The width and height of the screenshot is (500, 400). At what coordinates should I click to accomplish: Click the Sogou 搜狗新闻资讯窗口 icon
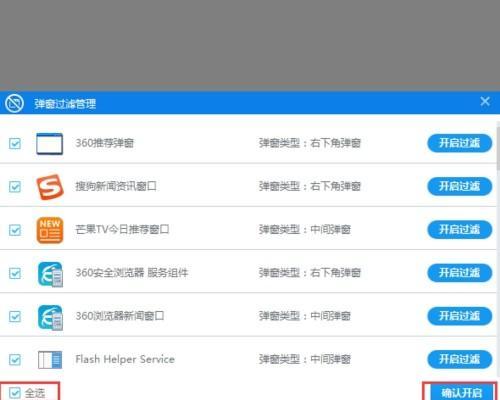[50, 187]
